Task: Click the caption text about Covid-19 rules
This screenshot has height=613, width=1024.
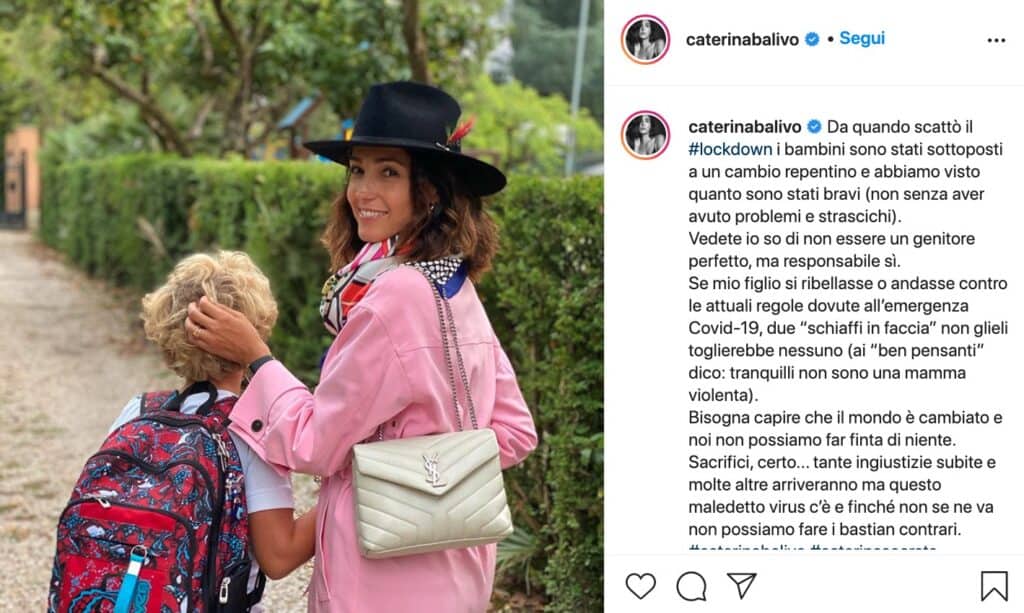Action: [x=848, y=339]
